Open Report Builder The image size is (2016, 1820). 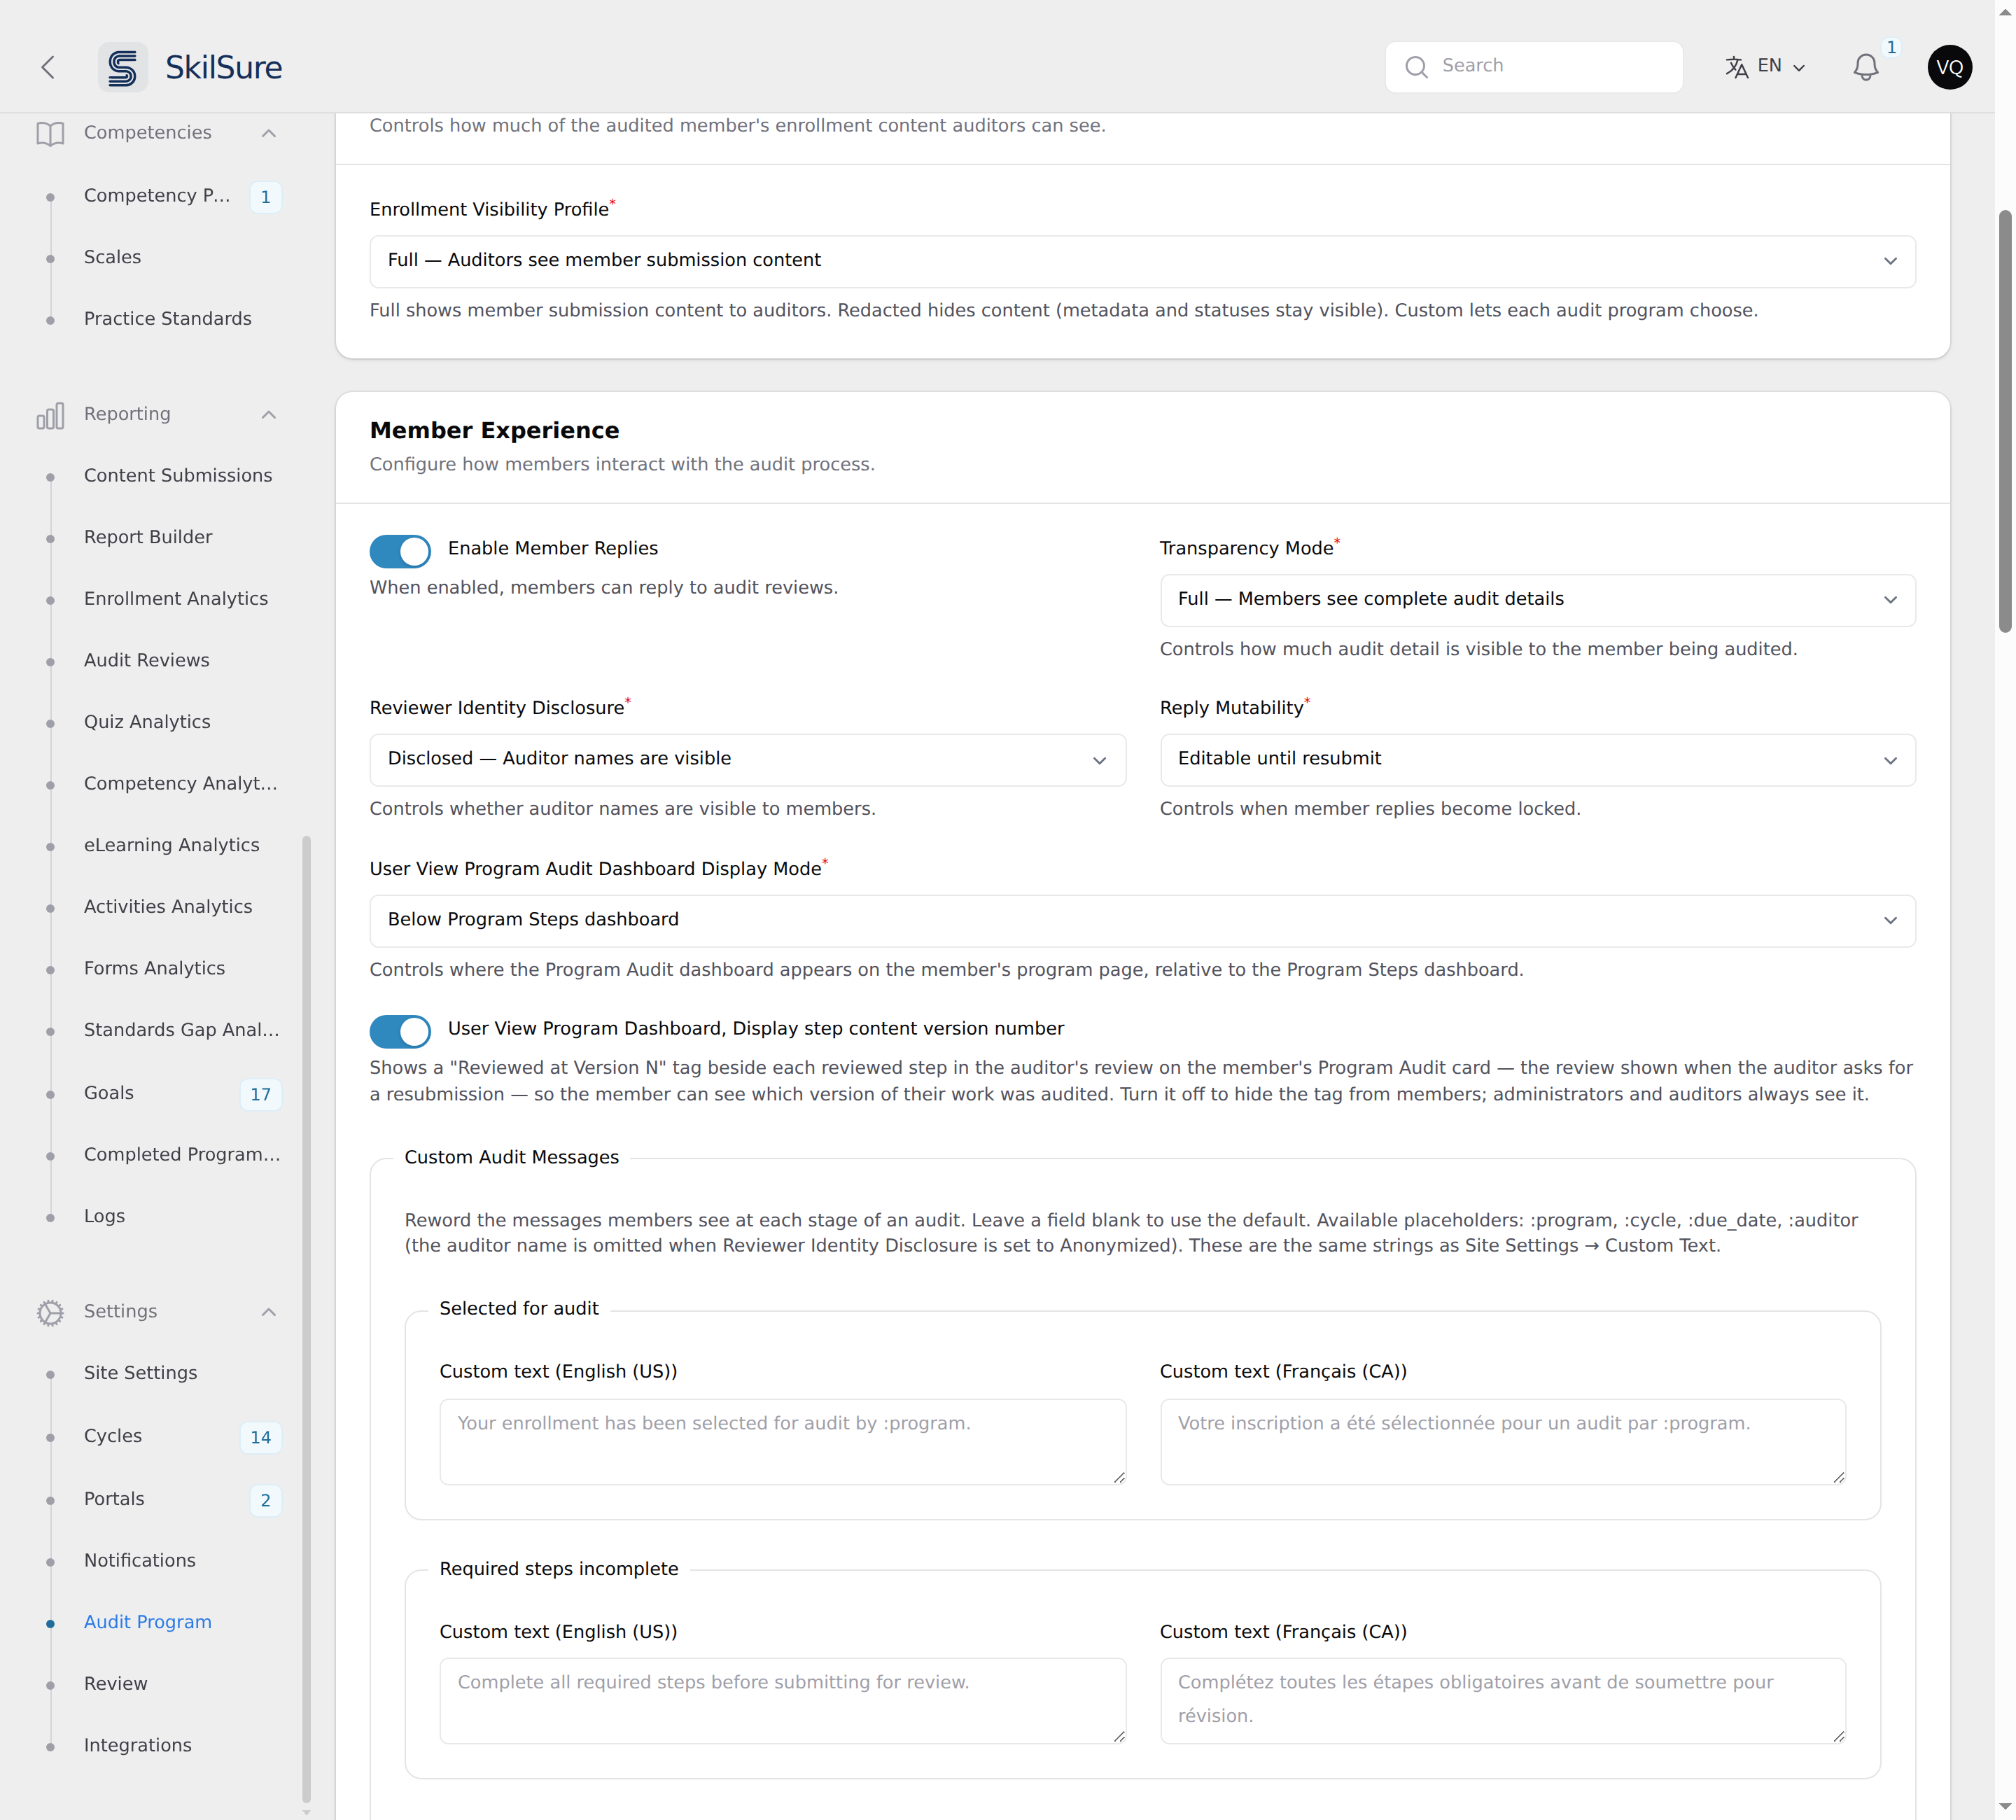click(x=148, y=537)
